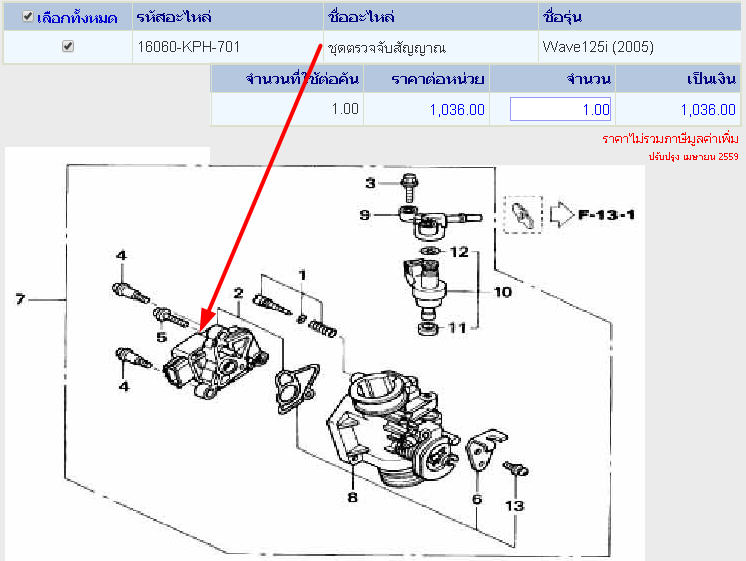
Task: Uncheck the checkbox for part 16060-KPH-701
Action: pyautogui.click(x=68, y=46)
